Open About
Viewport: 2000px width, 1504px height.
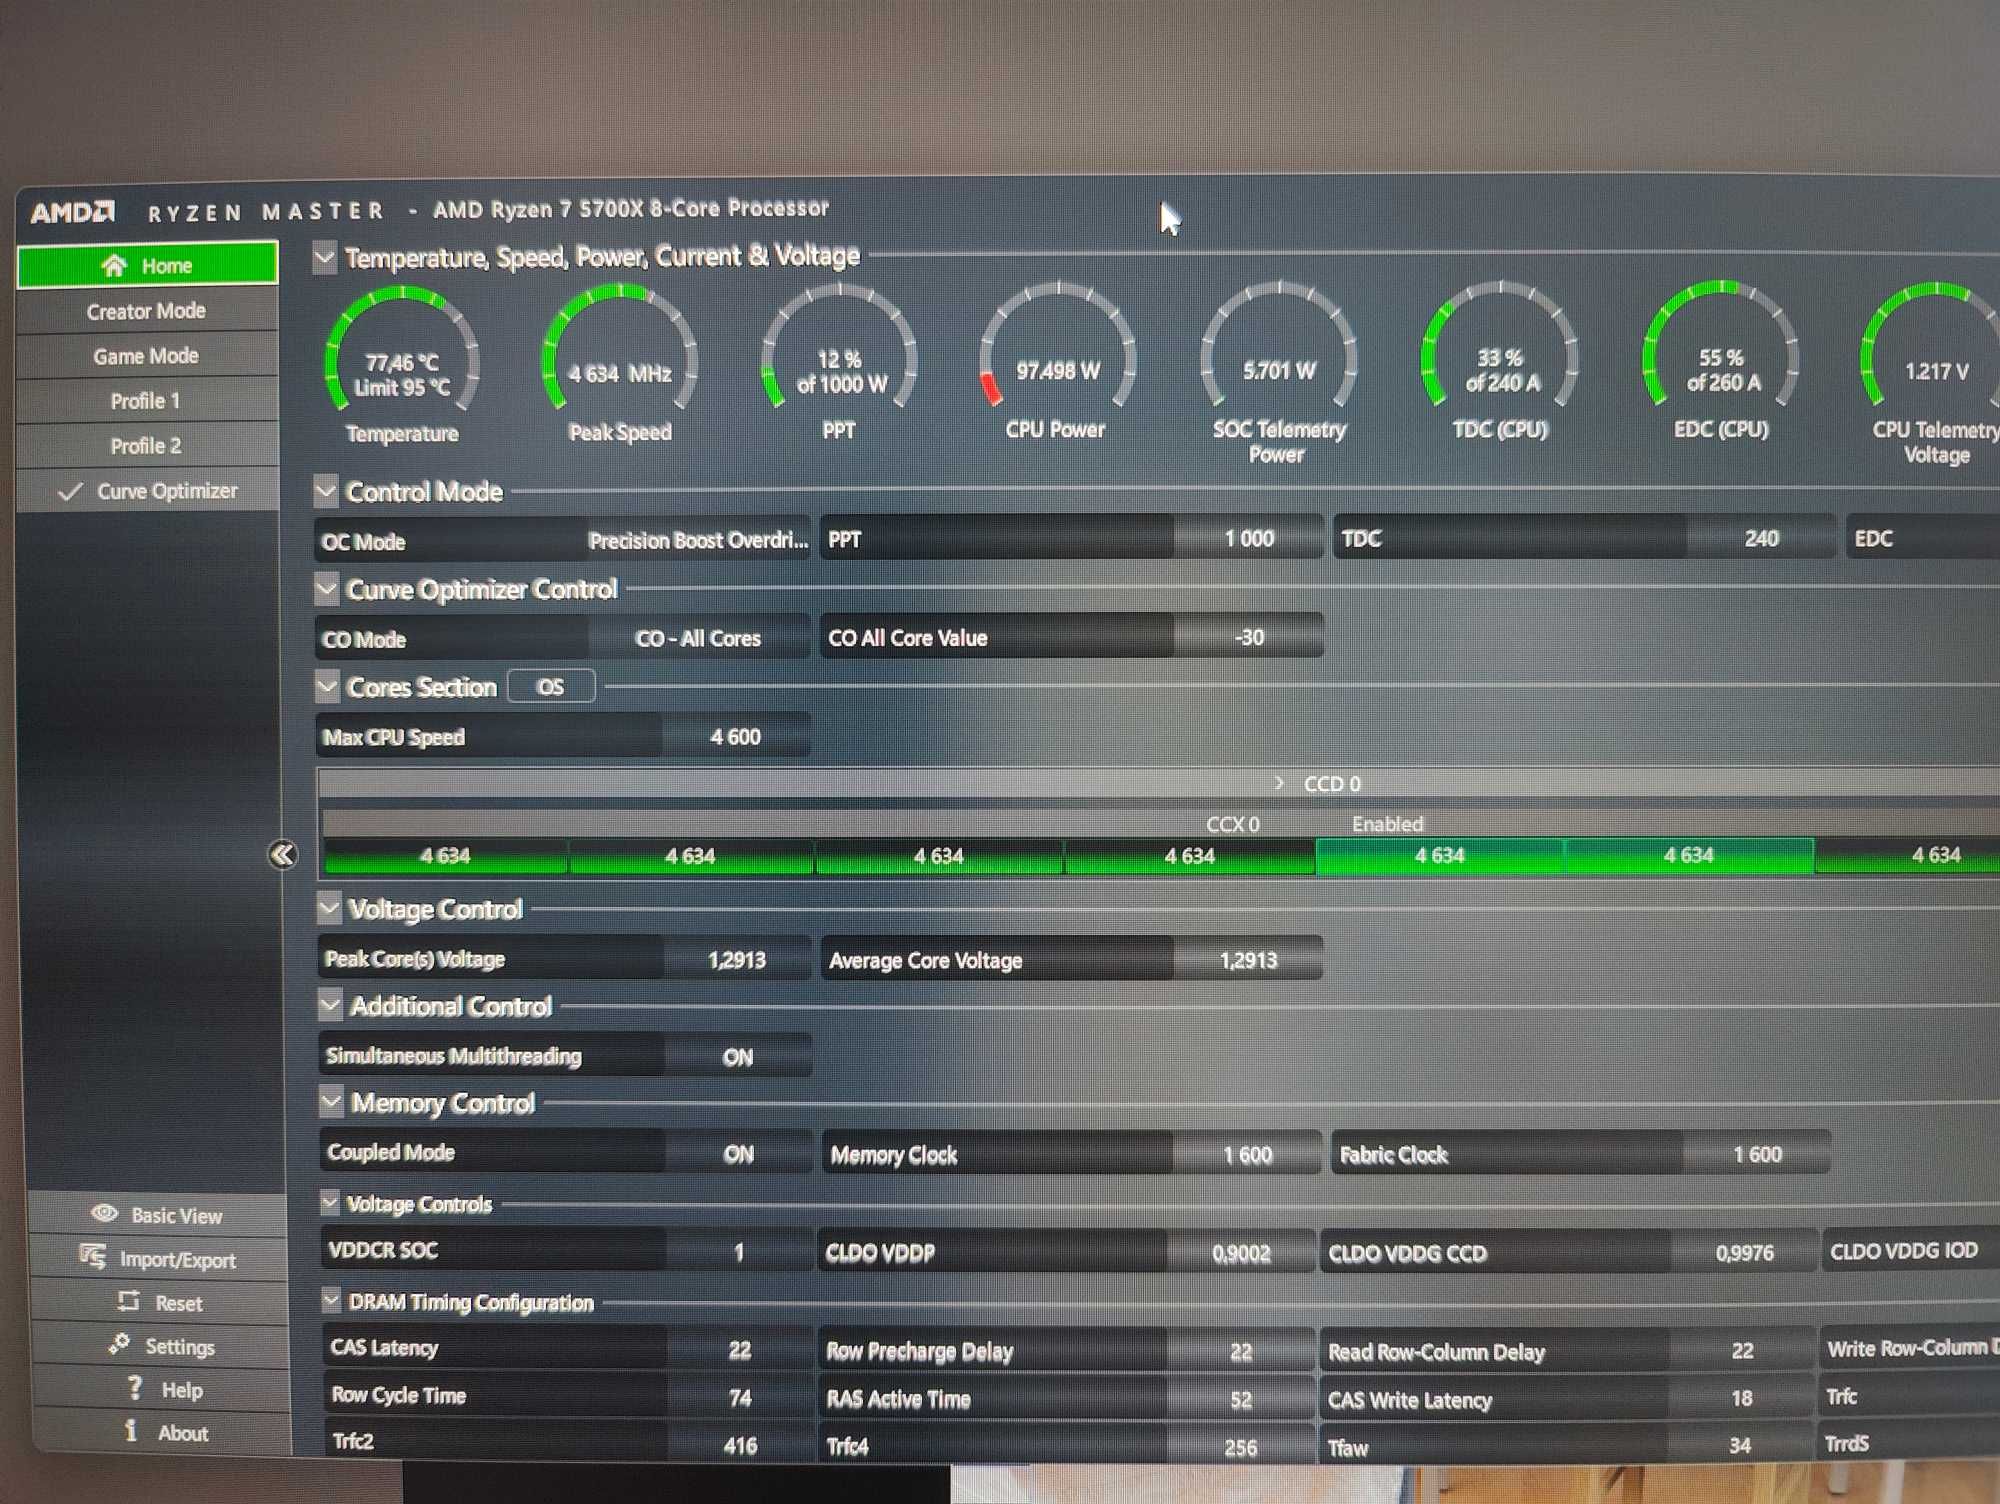[164, 1433]
